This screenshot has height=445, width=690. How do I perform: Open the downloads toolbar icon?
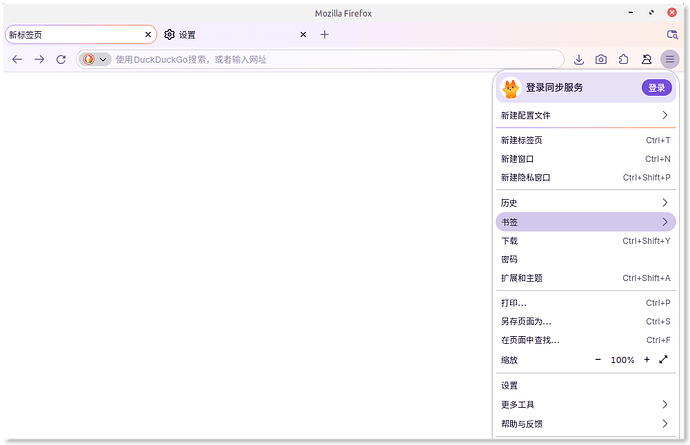click(x=579, y=59)
